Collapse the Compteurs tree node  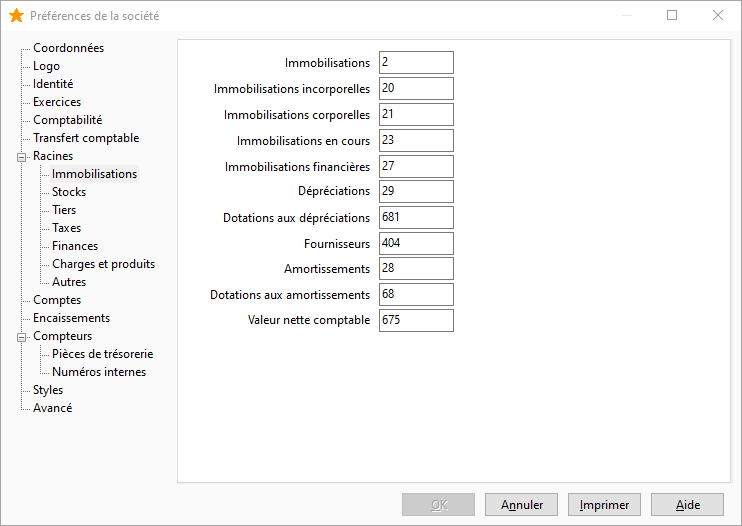point(21,337)
